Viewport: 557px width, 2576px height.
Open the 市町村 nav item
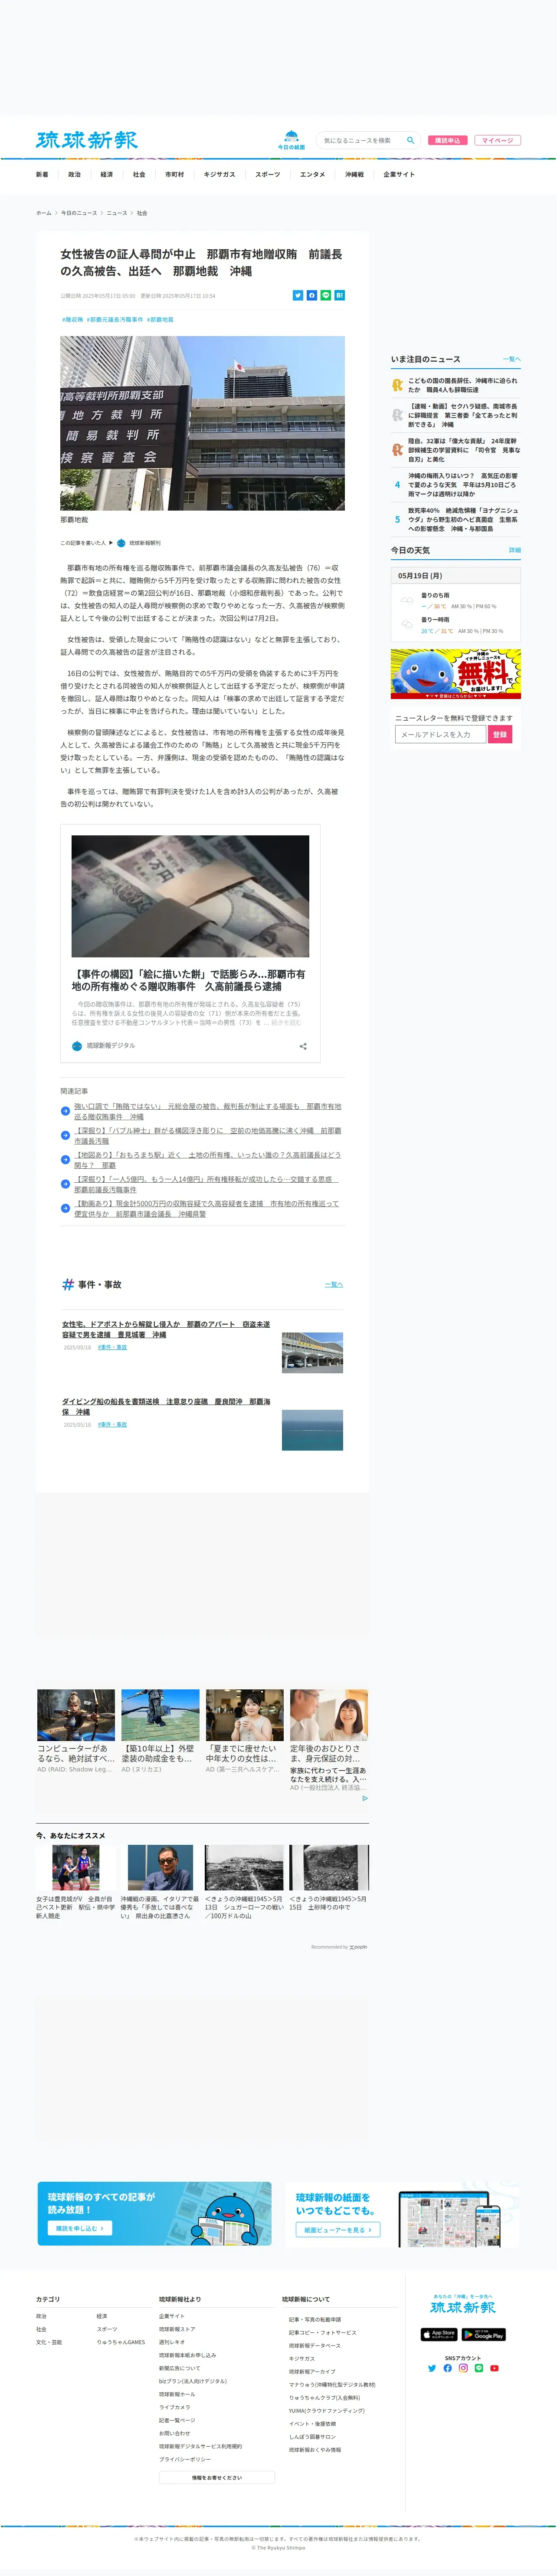(x=174, y=175)
